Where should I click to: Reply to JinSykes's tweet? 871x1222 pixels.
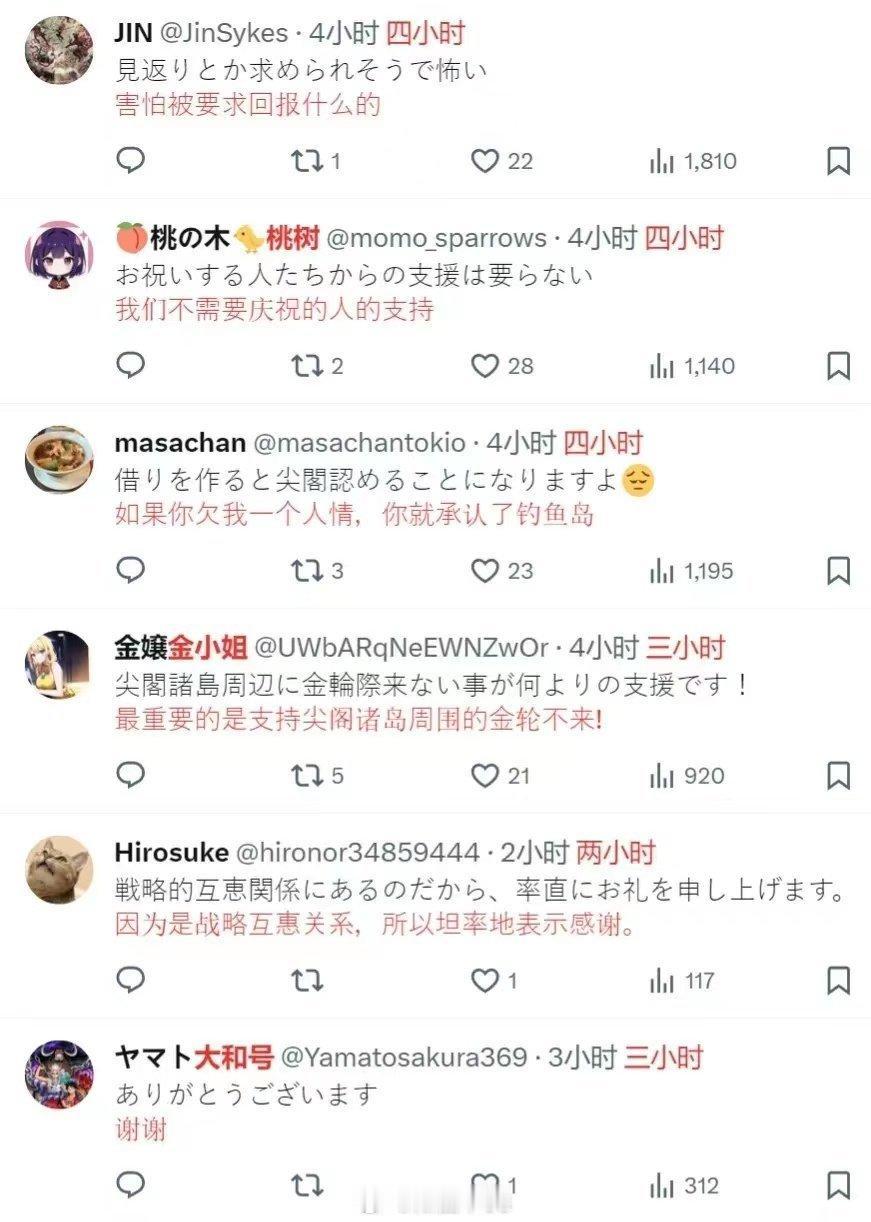(131, 160)
